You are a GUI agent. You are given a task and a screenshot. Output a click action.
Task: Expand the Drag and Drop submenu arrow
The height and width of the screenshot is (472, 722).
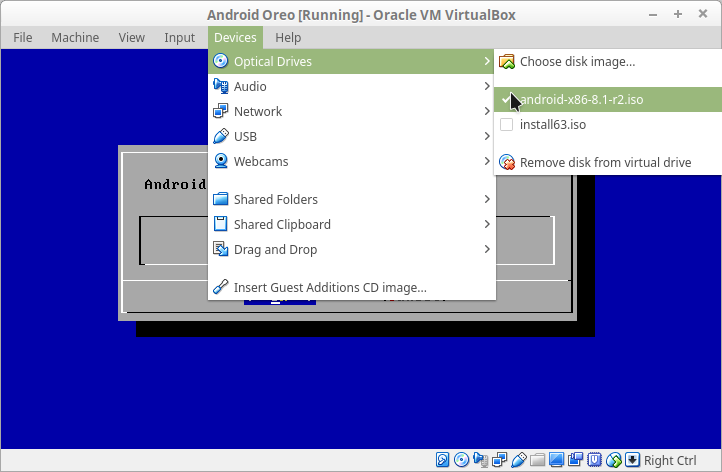click(487, 249)
